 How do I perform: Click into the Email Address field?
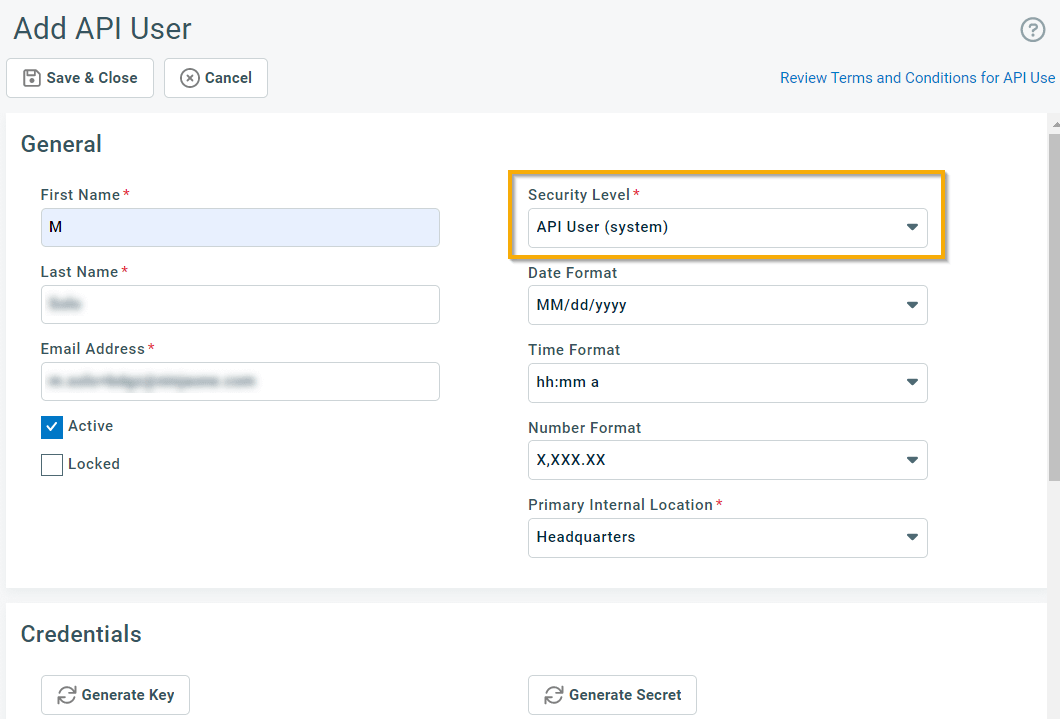point(240,381)
